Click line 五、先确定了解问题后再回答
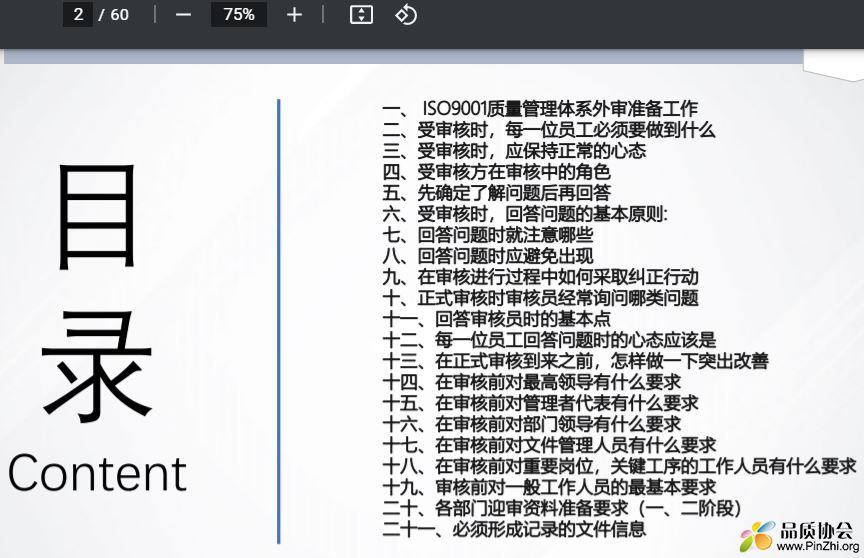Image resolution: width=864 pixels, height=558 pixels. (496, 193)
